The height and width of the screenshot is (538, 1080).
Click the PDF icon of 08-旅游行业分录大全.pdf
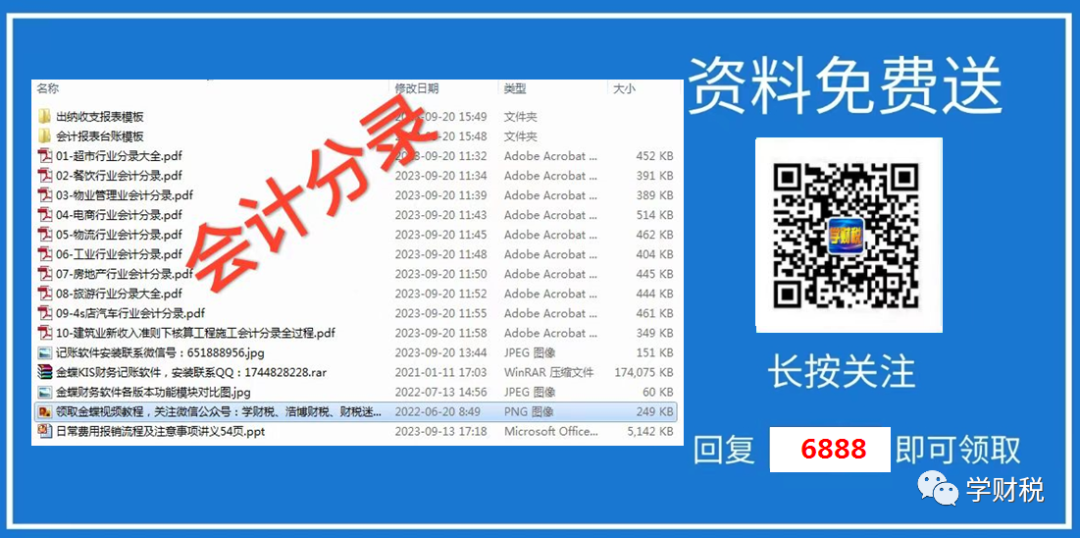click(x=45, y=293)
